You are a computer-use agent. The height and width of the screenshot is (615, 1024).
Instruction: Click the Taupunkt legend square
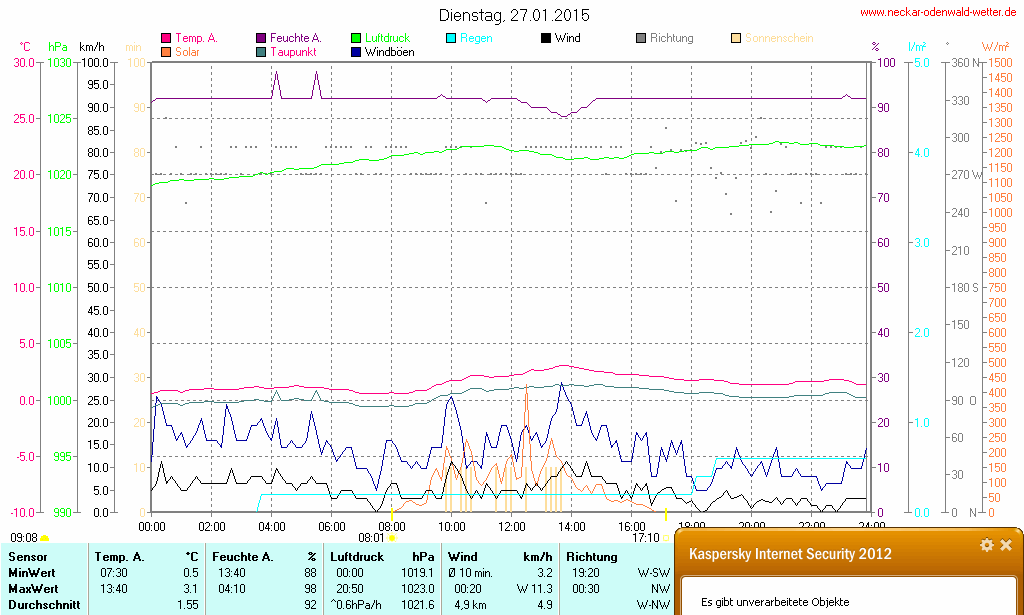pyautogui.click(x=261, y=51)
